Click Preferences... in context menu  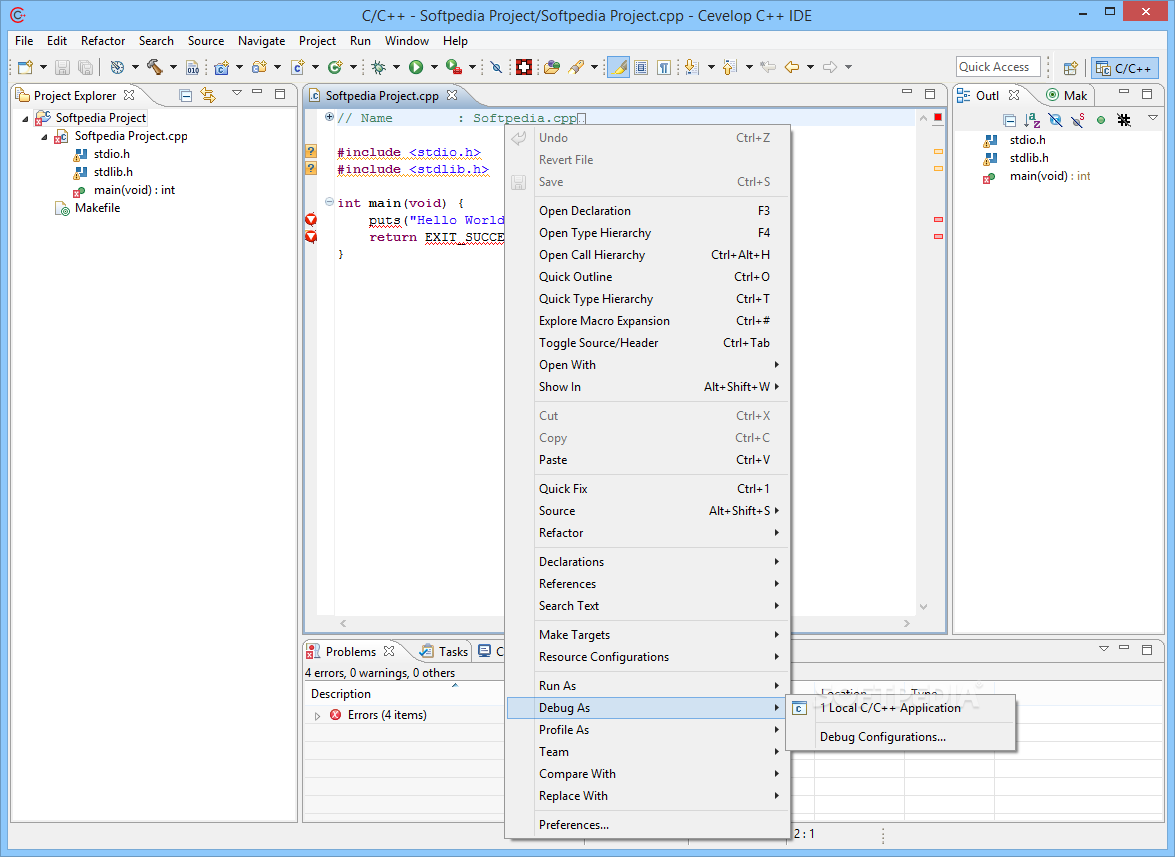(649, 825)
